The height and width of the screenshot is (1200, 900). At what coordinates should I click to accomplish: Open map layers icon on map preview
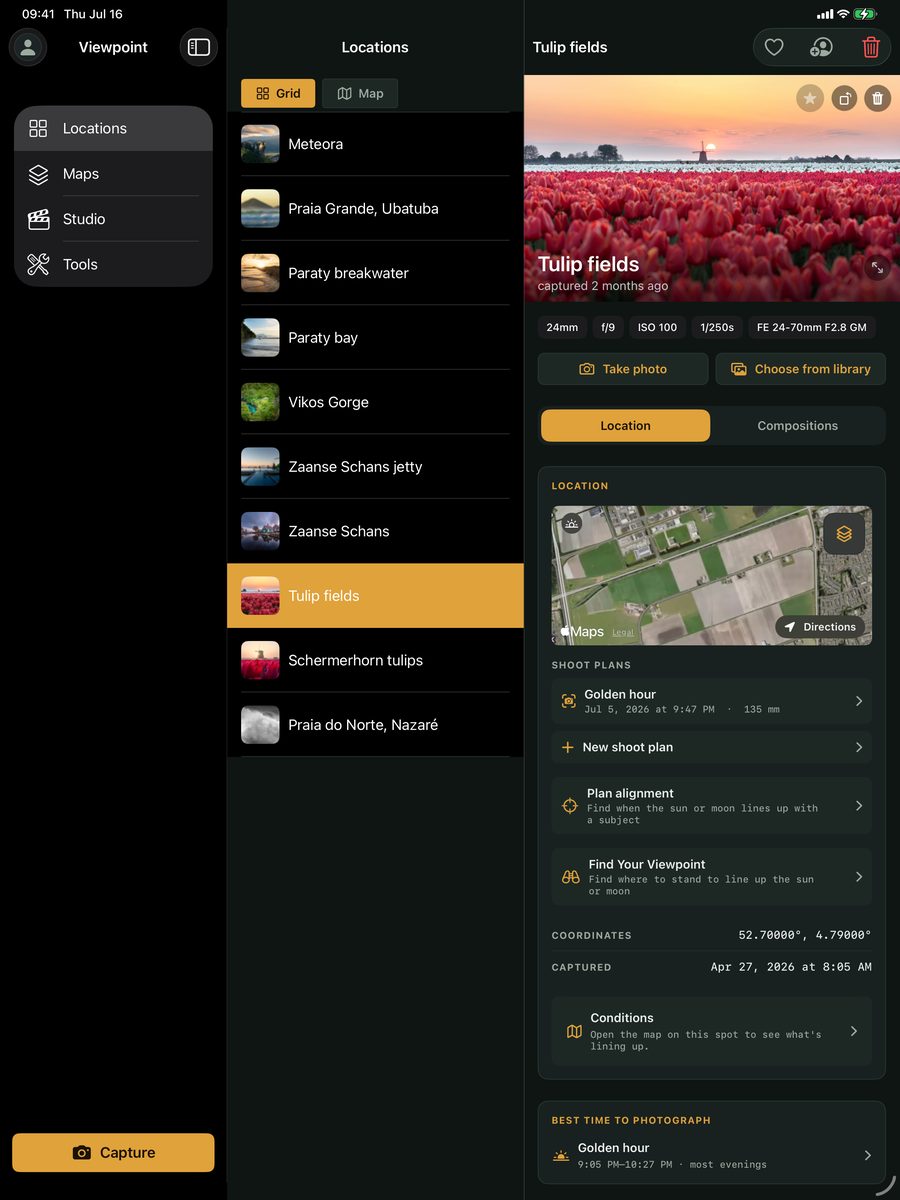pyautogui.click(x=844, y=534)
